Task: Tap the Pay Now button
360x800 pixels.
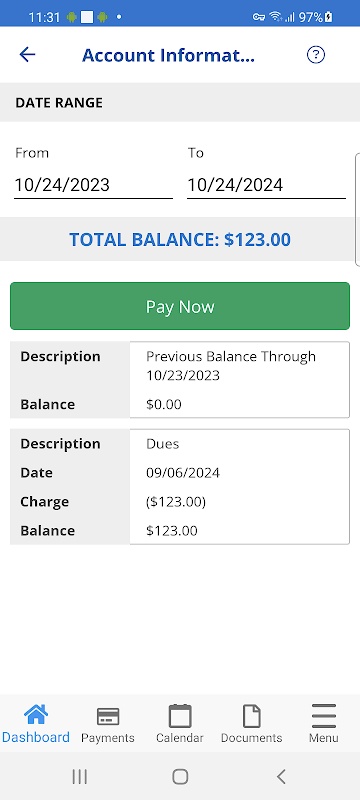Action: tap(180, 306)
